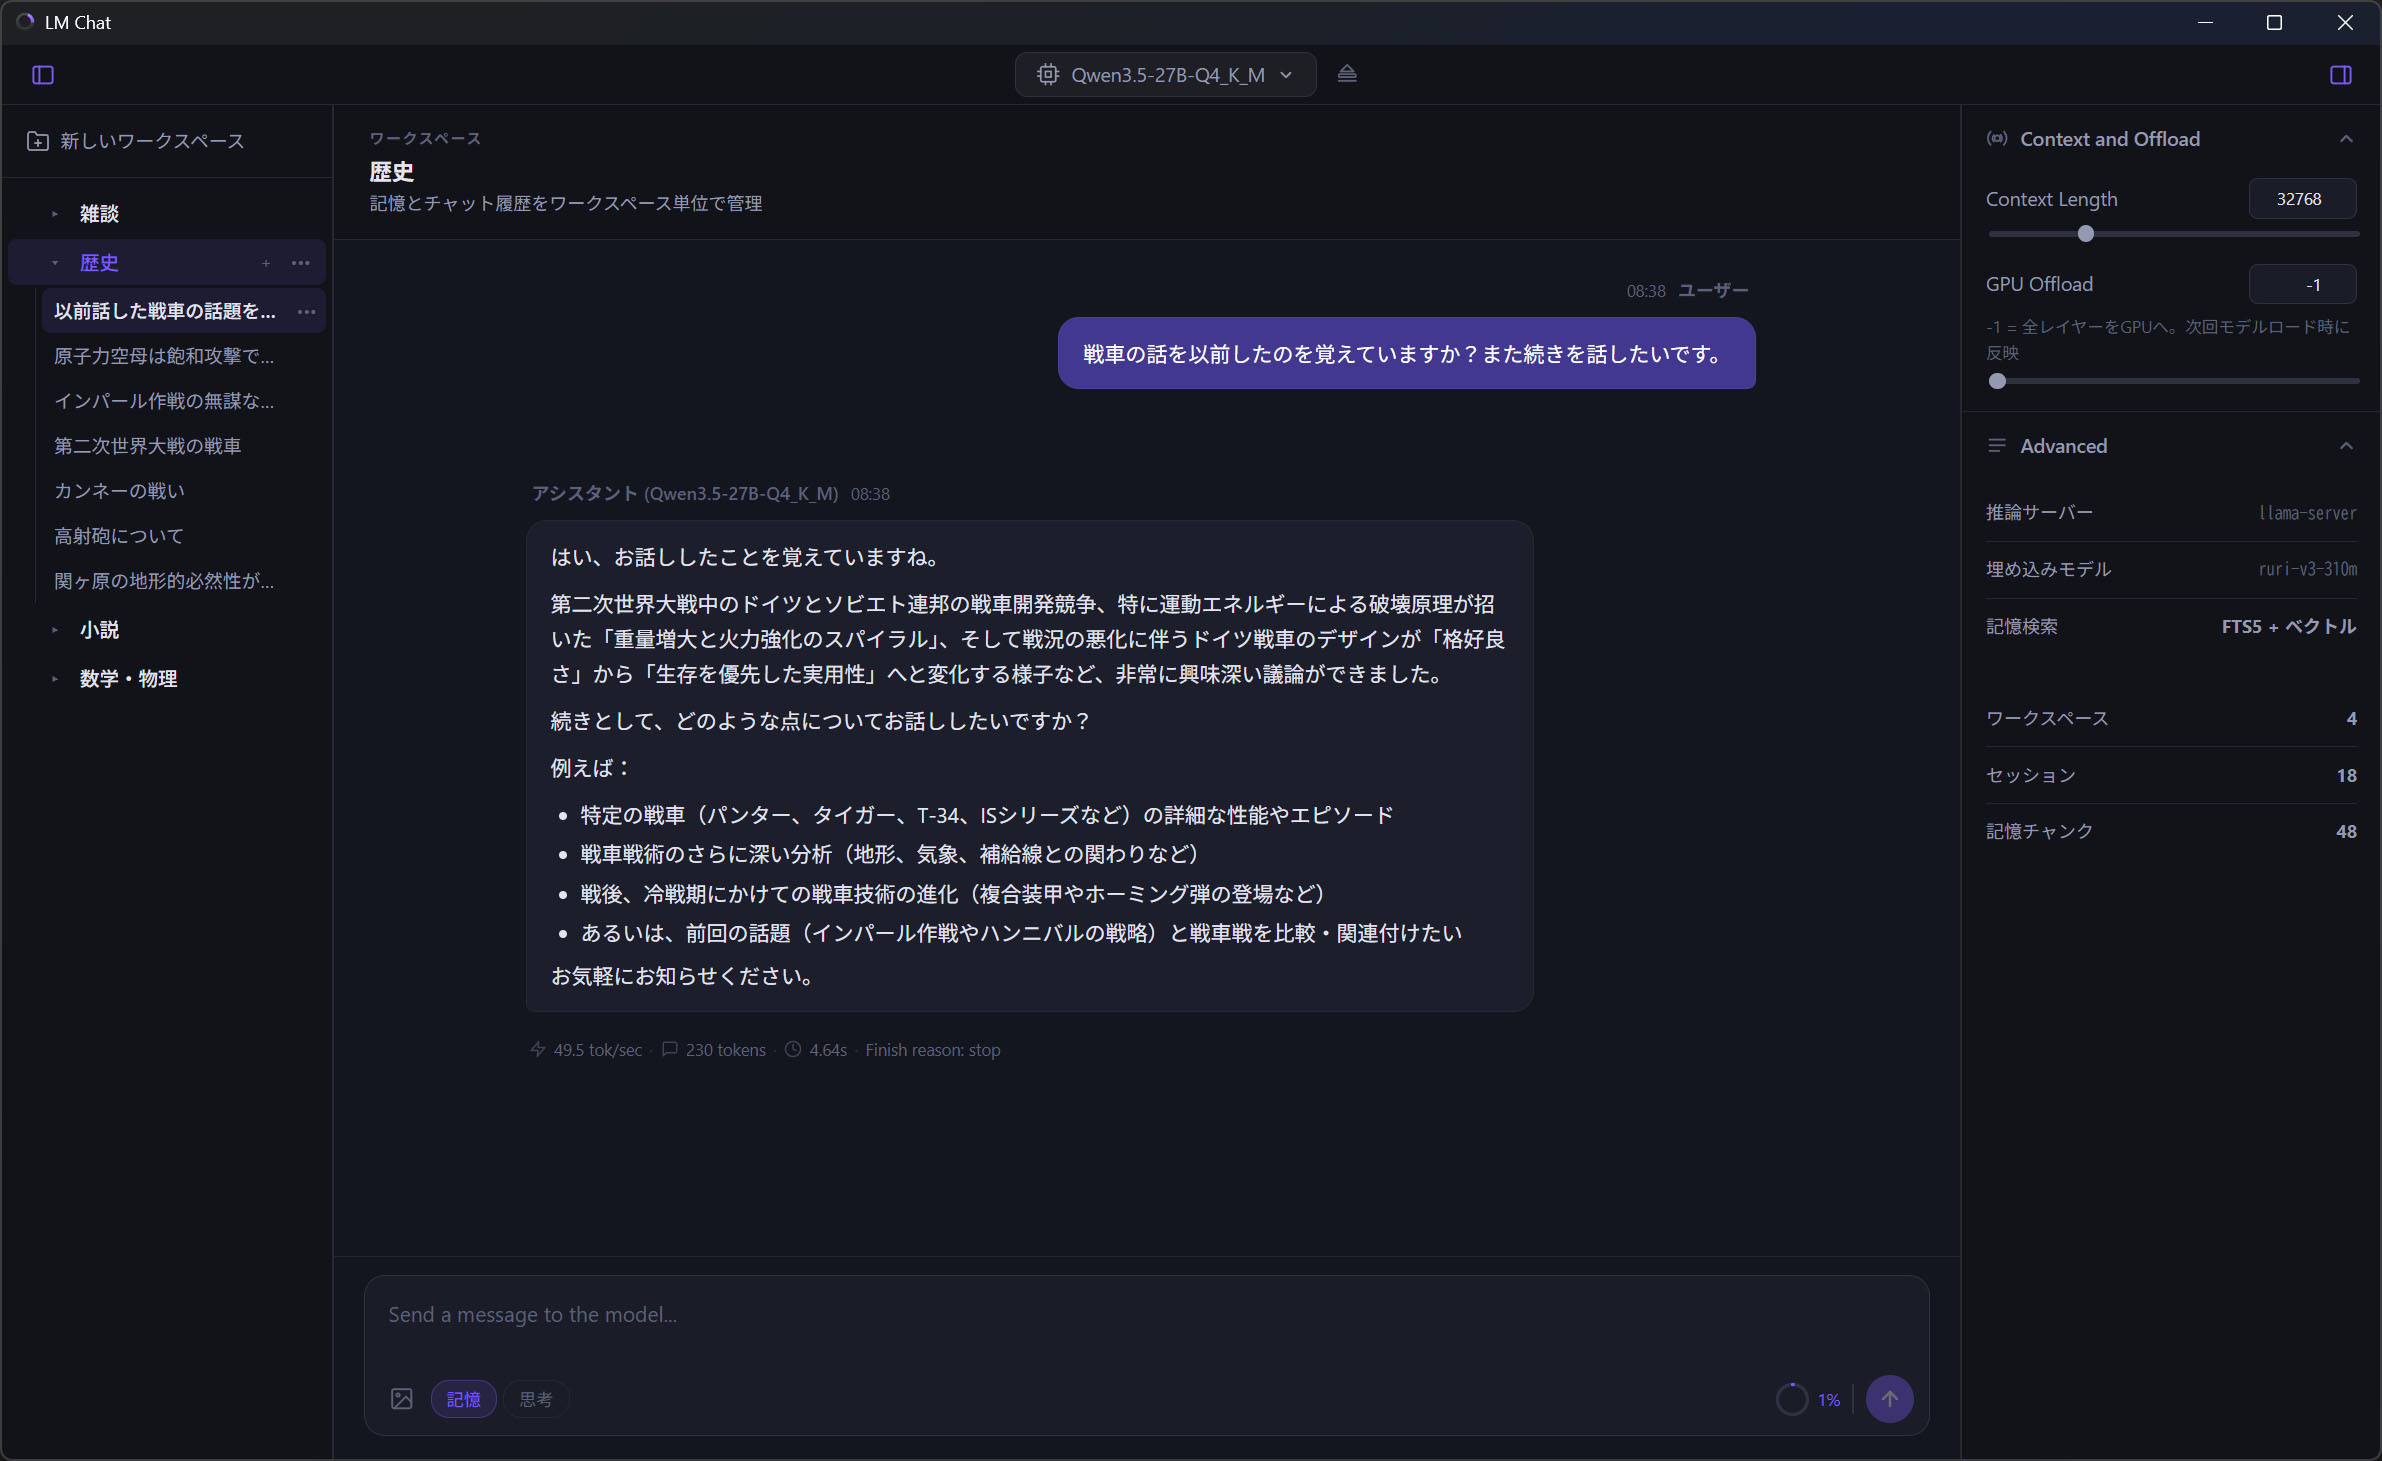Click the attach image icon
2382x1461 pixels.
click(401, 1399)
